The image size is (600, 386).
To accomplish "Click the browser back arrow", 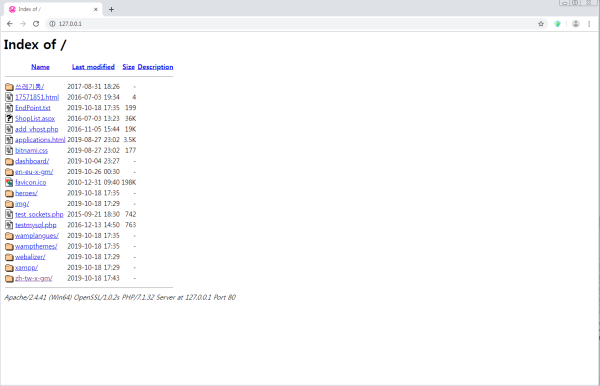I will [10, 24].
